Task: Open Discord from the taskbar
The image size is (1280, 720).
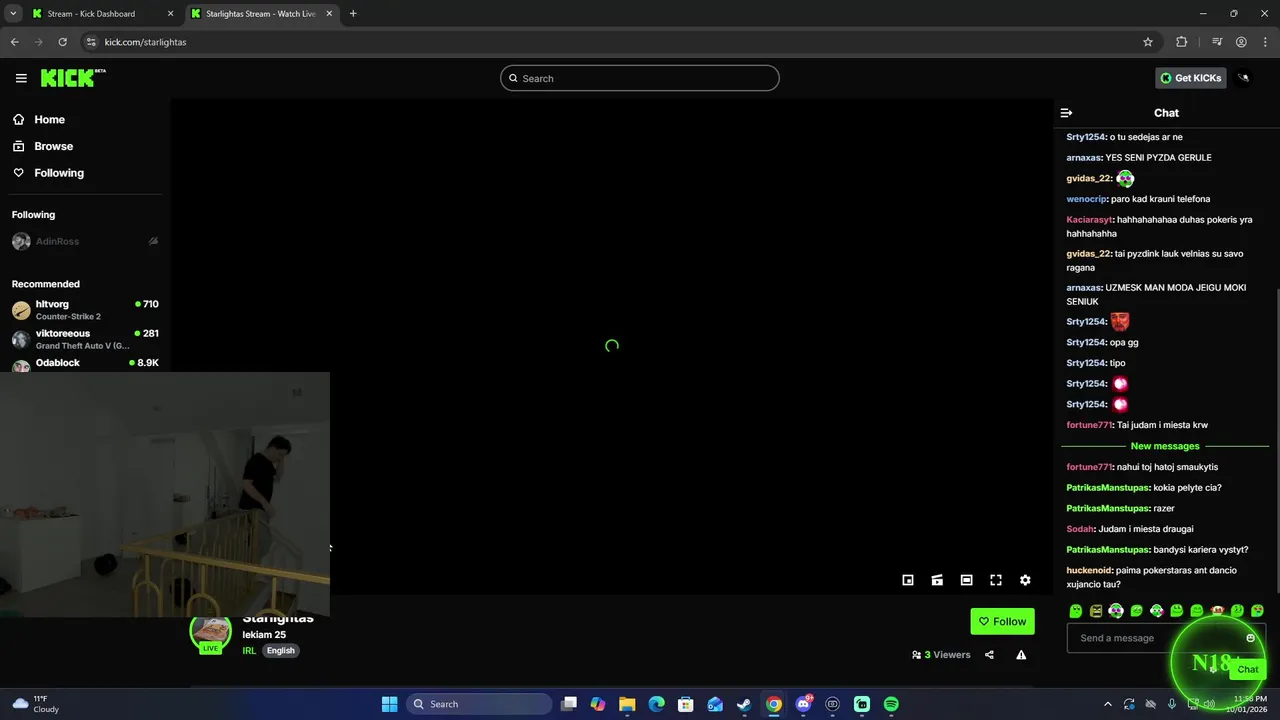Action: point(803,704)
